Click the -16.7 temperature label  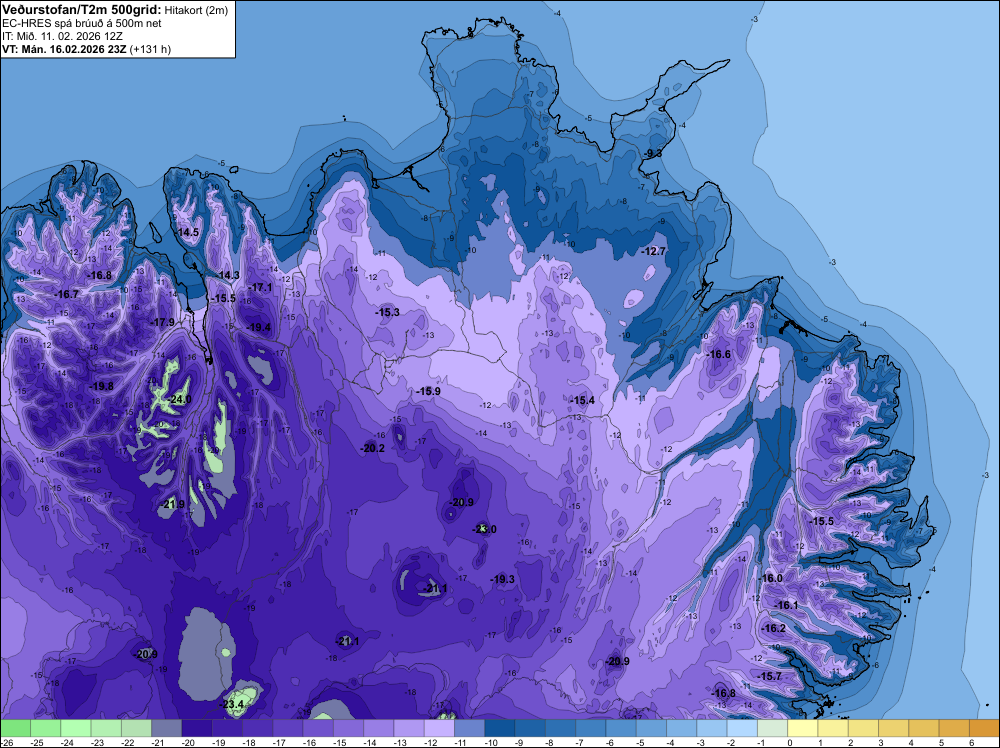tap(67, 294)
